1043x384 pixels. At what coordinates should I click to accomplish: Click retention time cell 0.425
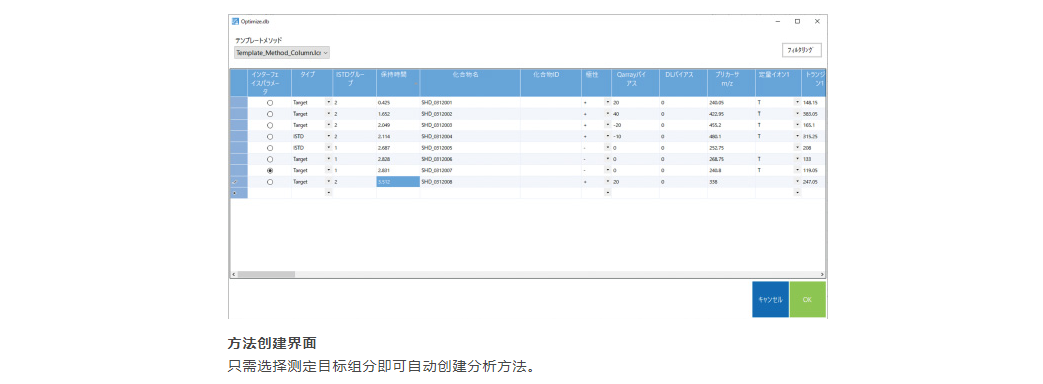tap(398, 103)
